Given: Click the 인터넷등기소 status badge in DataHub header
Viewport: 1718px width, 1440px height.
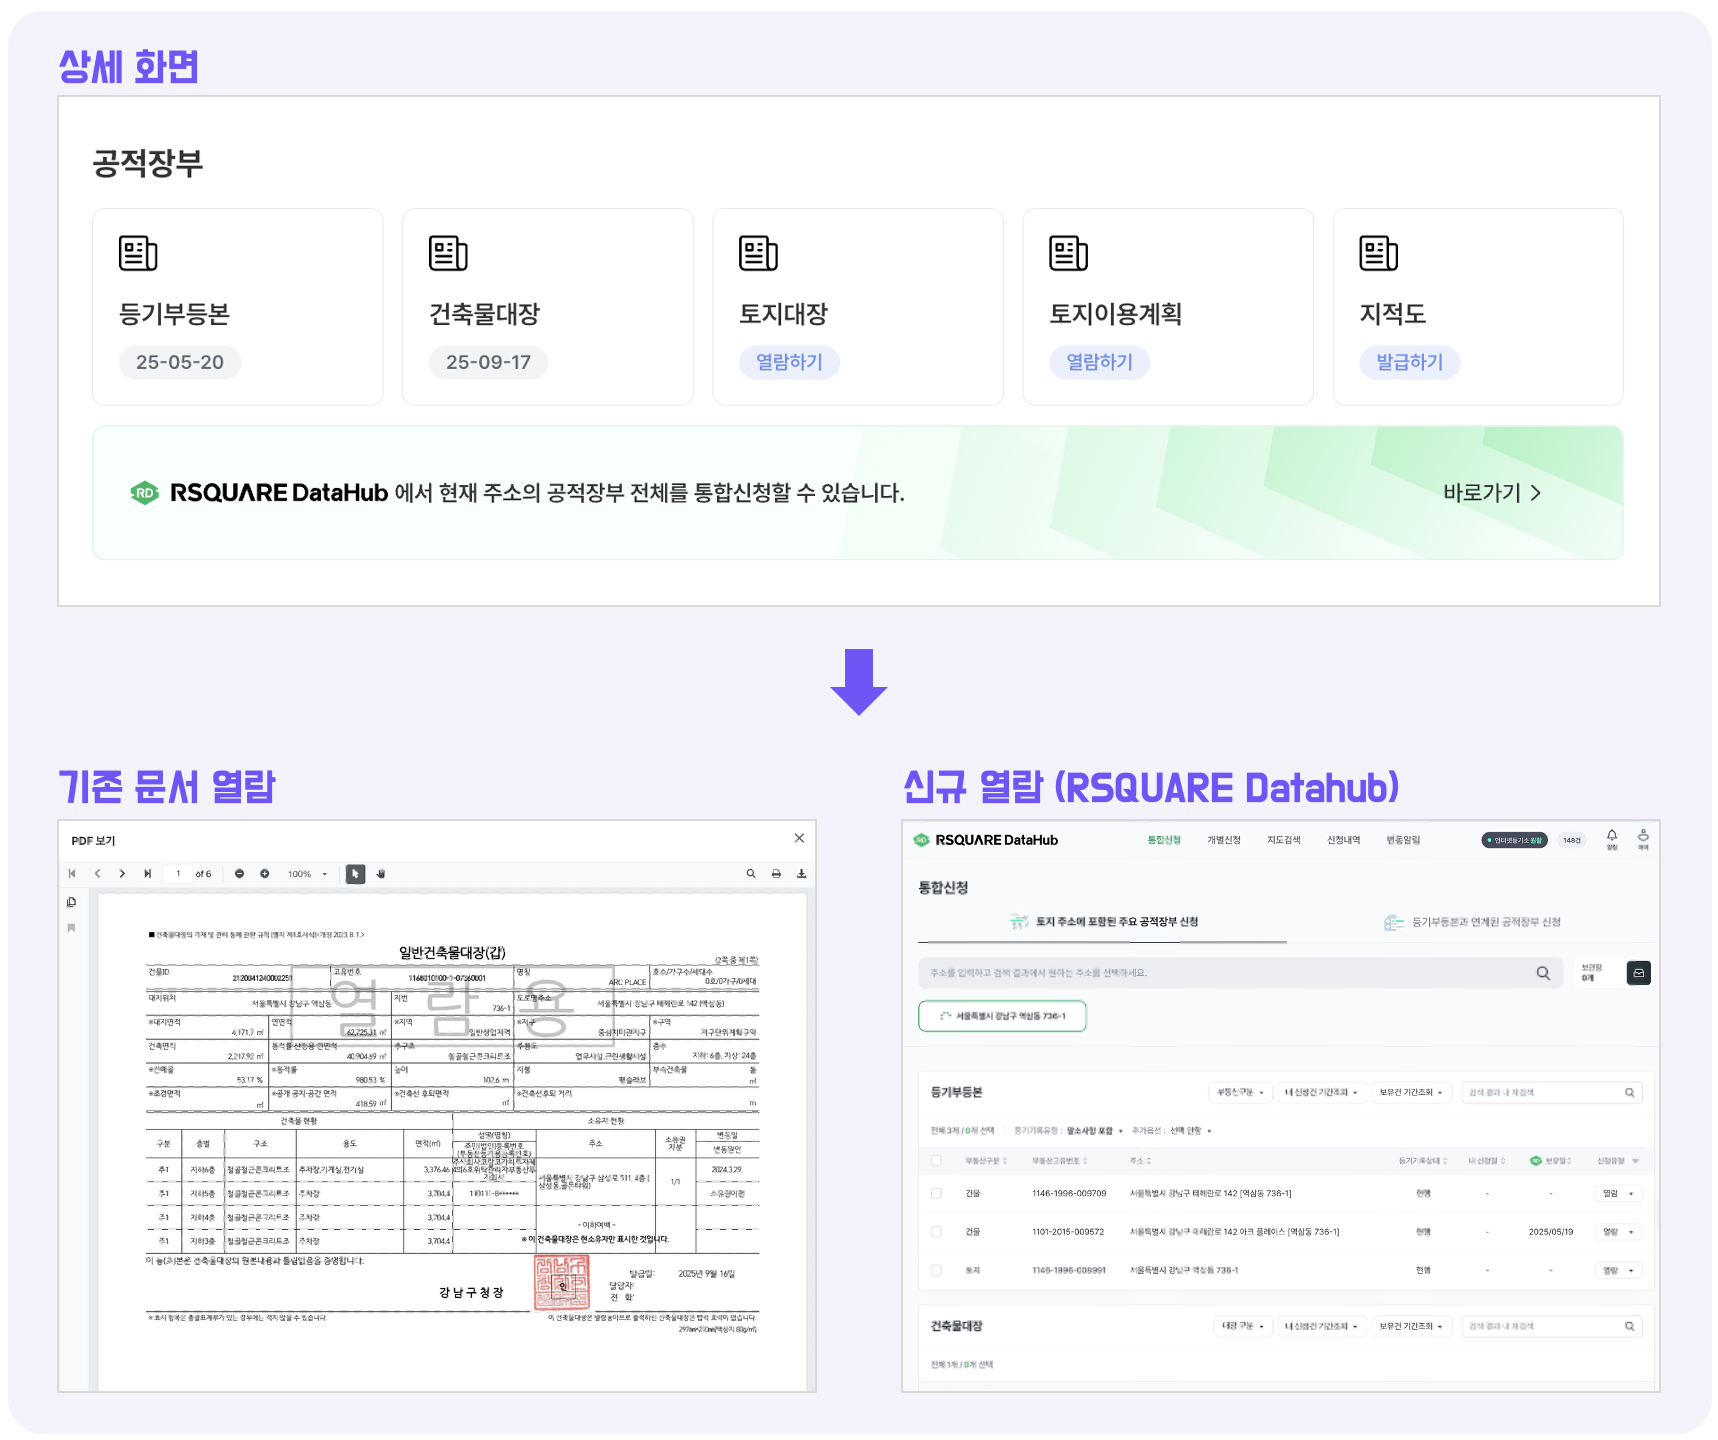Looking at the screenshot, I should (1514, 840).
